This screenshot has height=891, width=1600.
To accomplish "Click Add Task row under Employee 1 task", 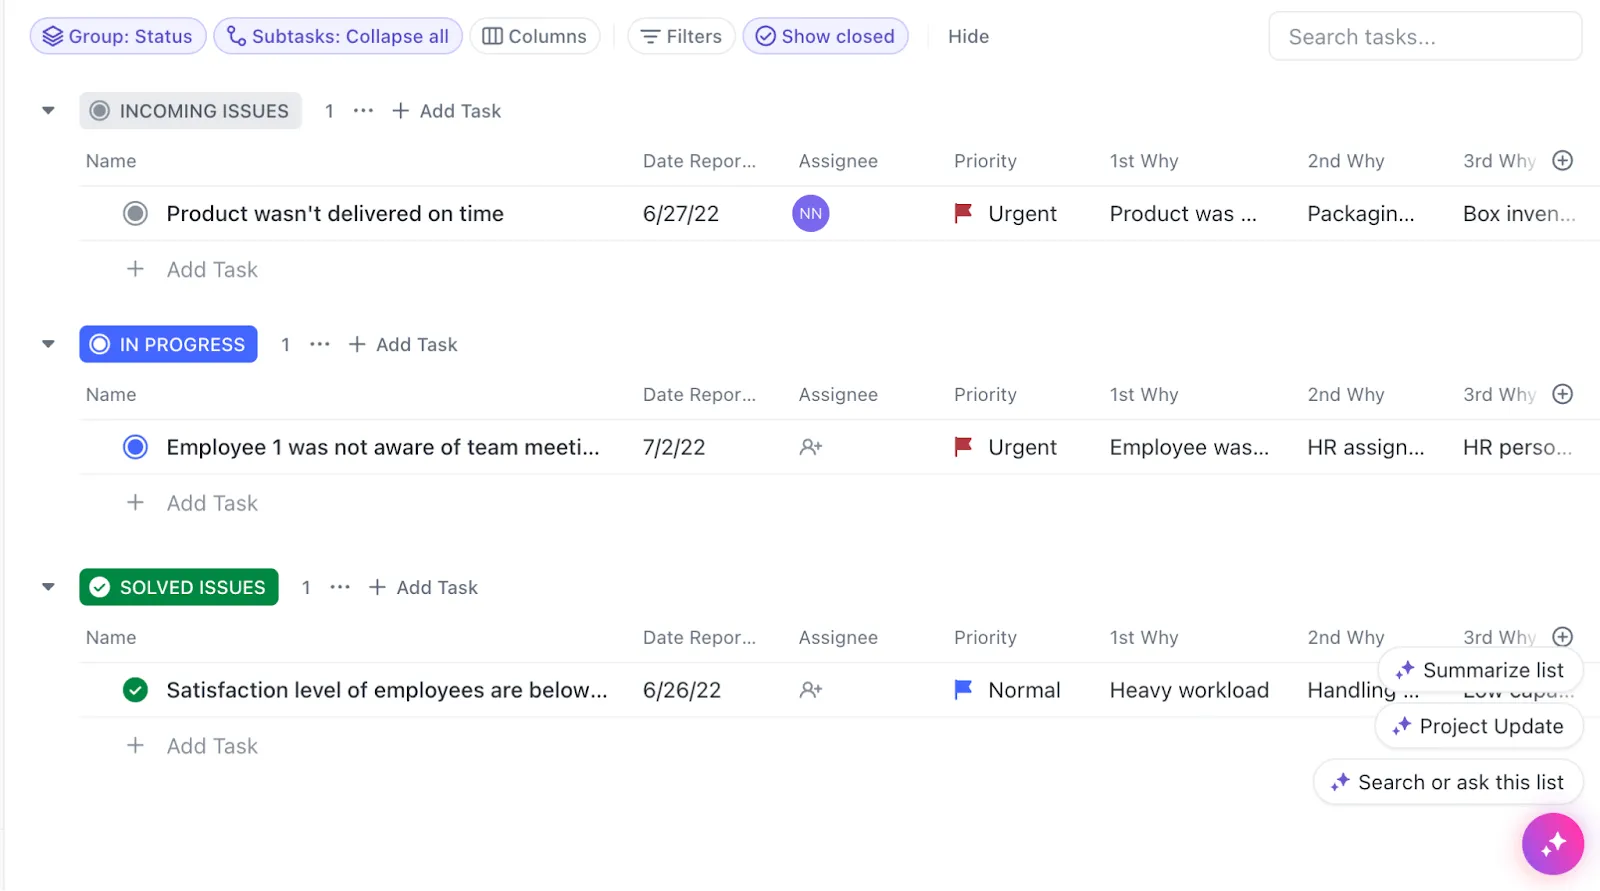I will [x=192, y=503].
